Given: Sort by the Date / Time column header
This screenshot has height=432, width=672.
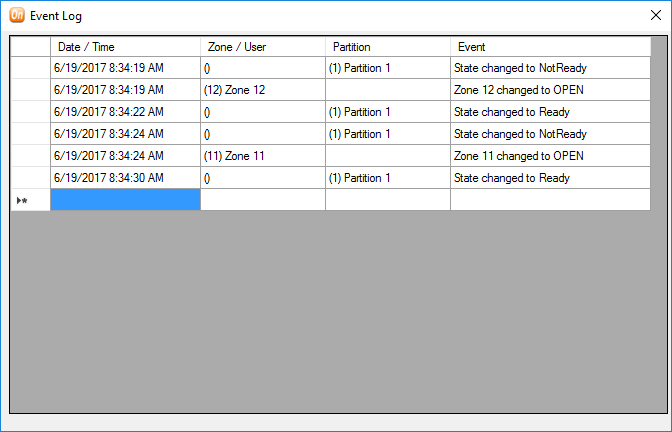Looking at the screenshot, I should (126, 47).
